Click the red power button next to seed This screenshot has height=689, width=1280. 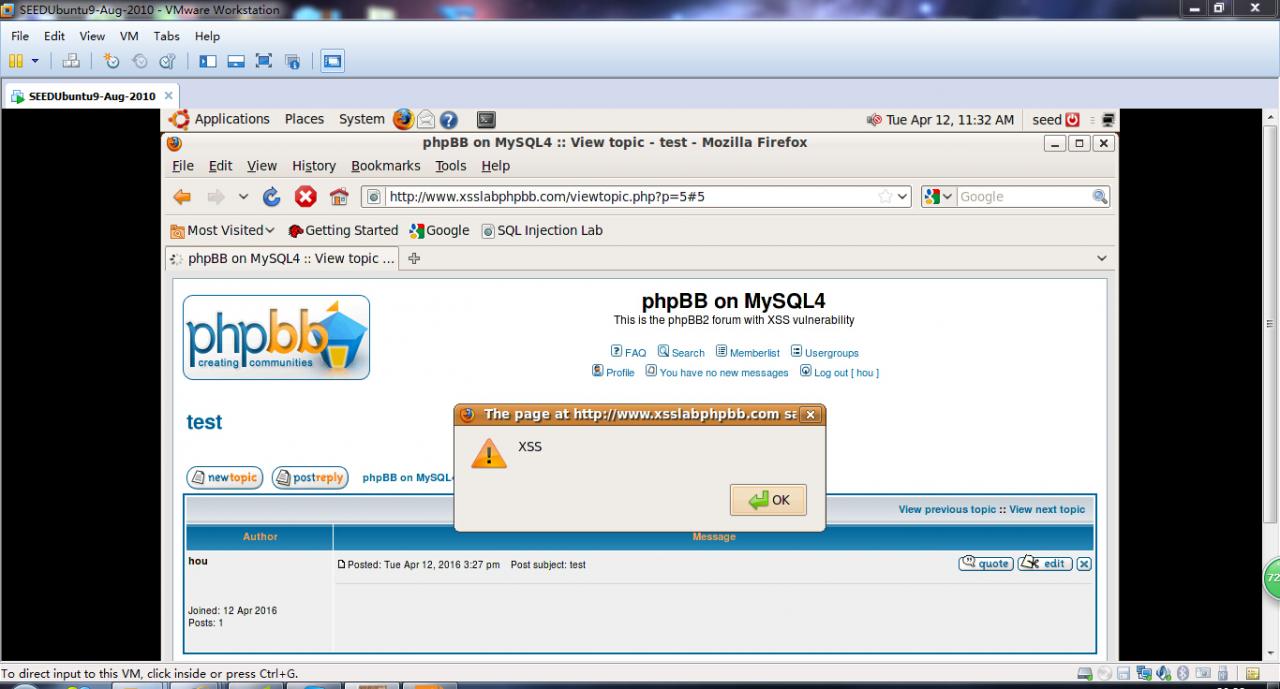(x=1072, y=120)
